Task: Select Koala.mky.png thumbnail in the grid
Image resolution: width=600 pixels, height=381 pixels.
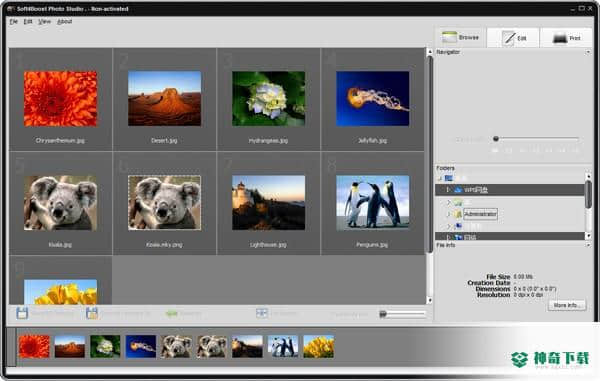Action: point(165,203)
